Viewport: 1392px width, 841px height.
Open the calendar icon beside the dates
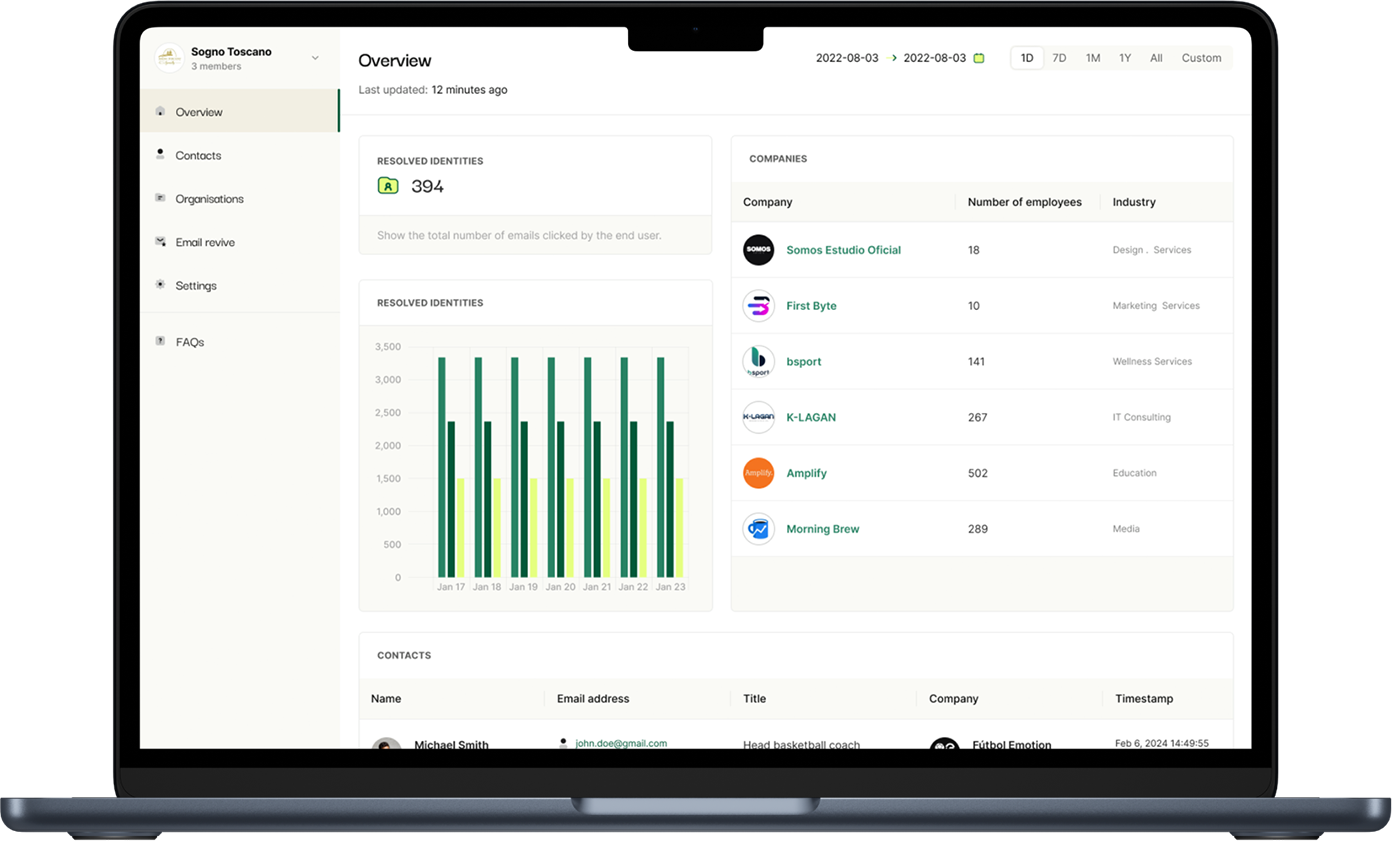[x=978, y=58]
